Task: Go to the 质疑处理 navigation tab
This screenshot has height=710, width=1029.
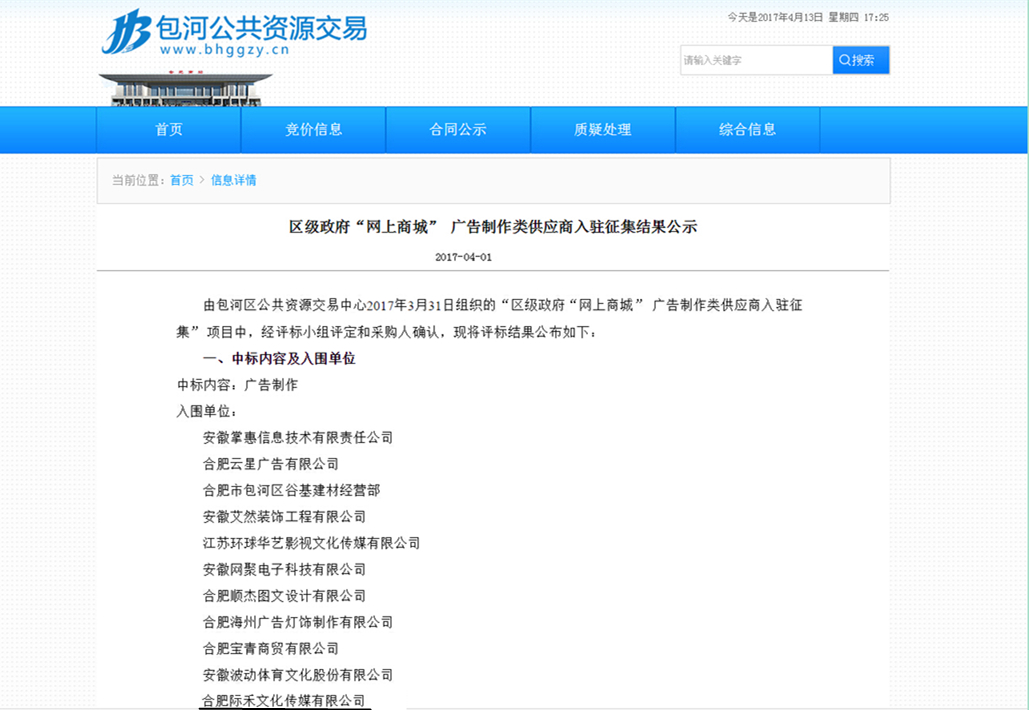Action: (x=603, y=129)
